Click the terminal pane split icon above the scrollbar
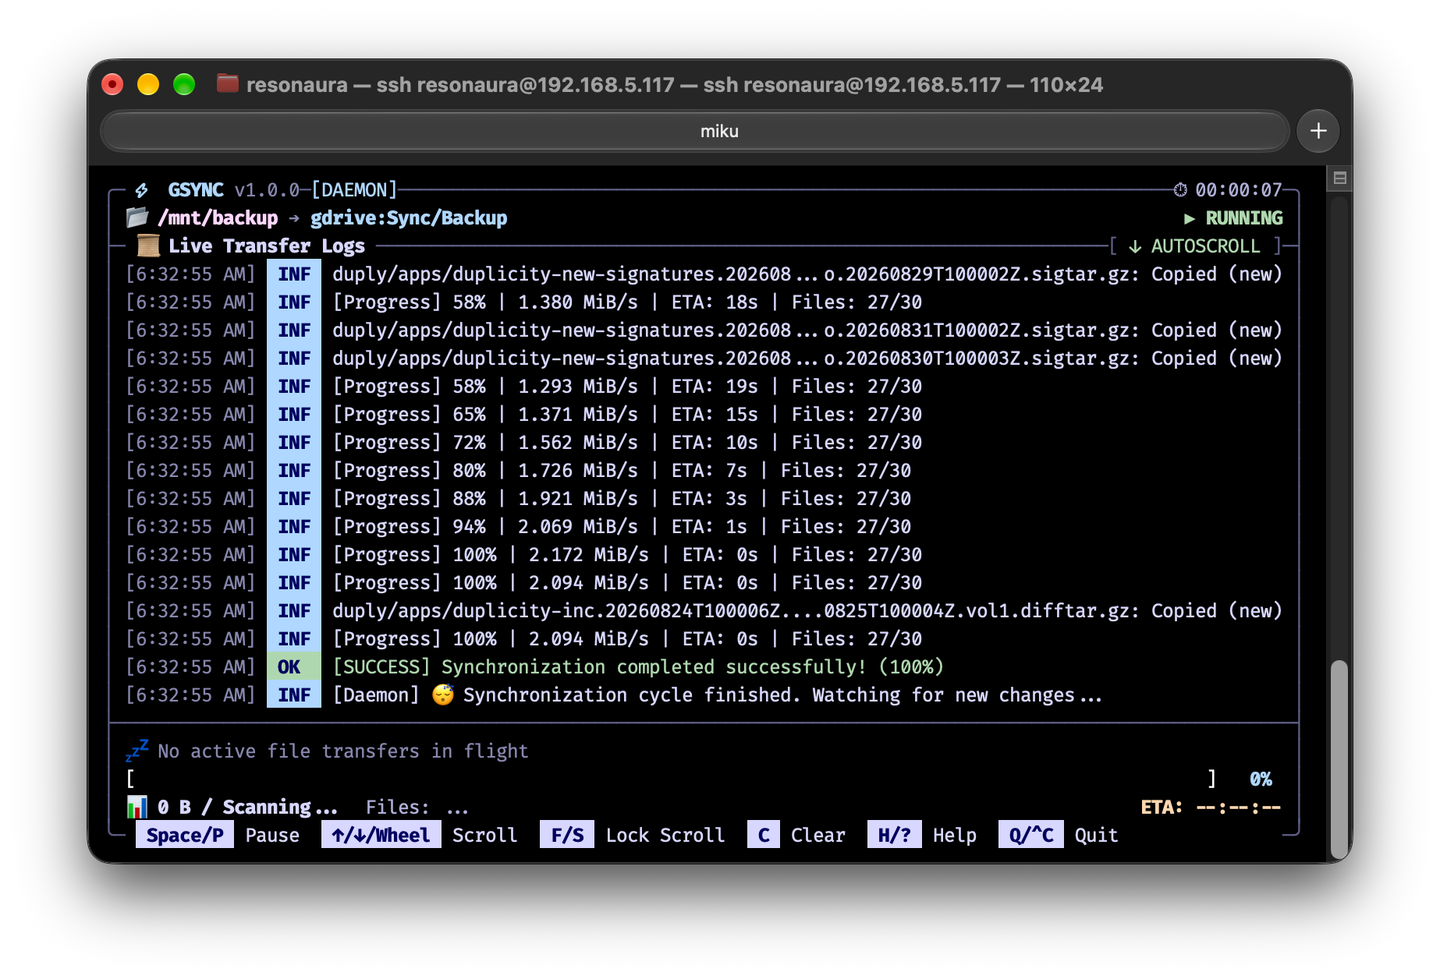The image size is (1440, 979). click(x=1340, y=178)
